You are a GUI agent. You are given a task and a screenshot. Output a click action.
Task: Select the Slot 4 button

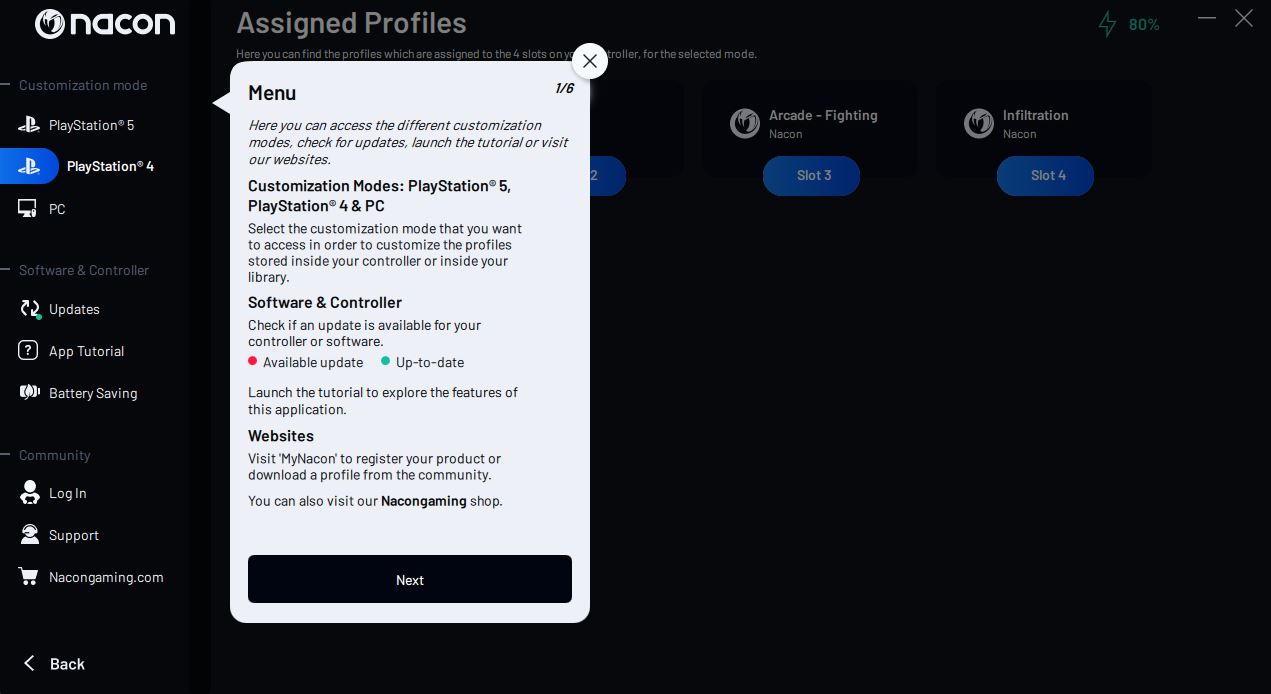[x=1046, y=176]
